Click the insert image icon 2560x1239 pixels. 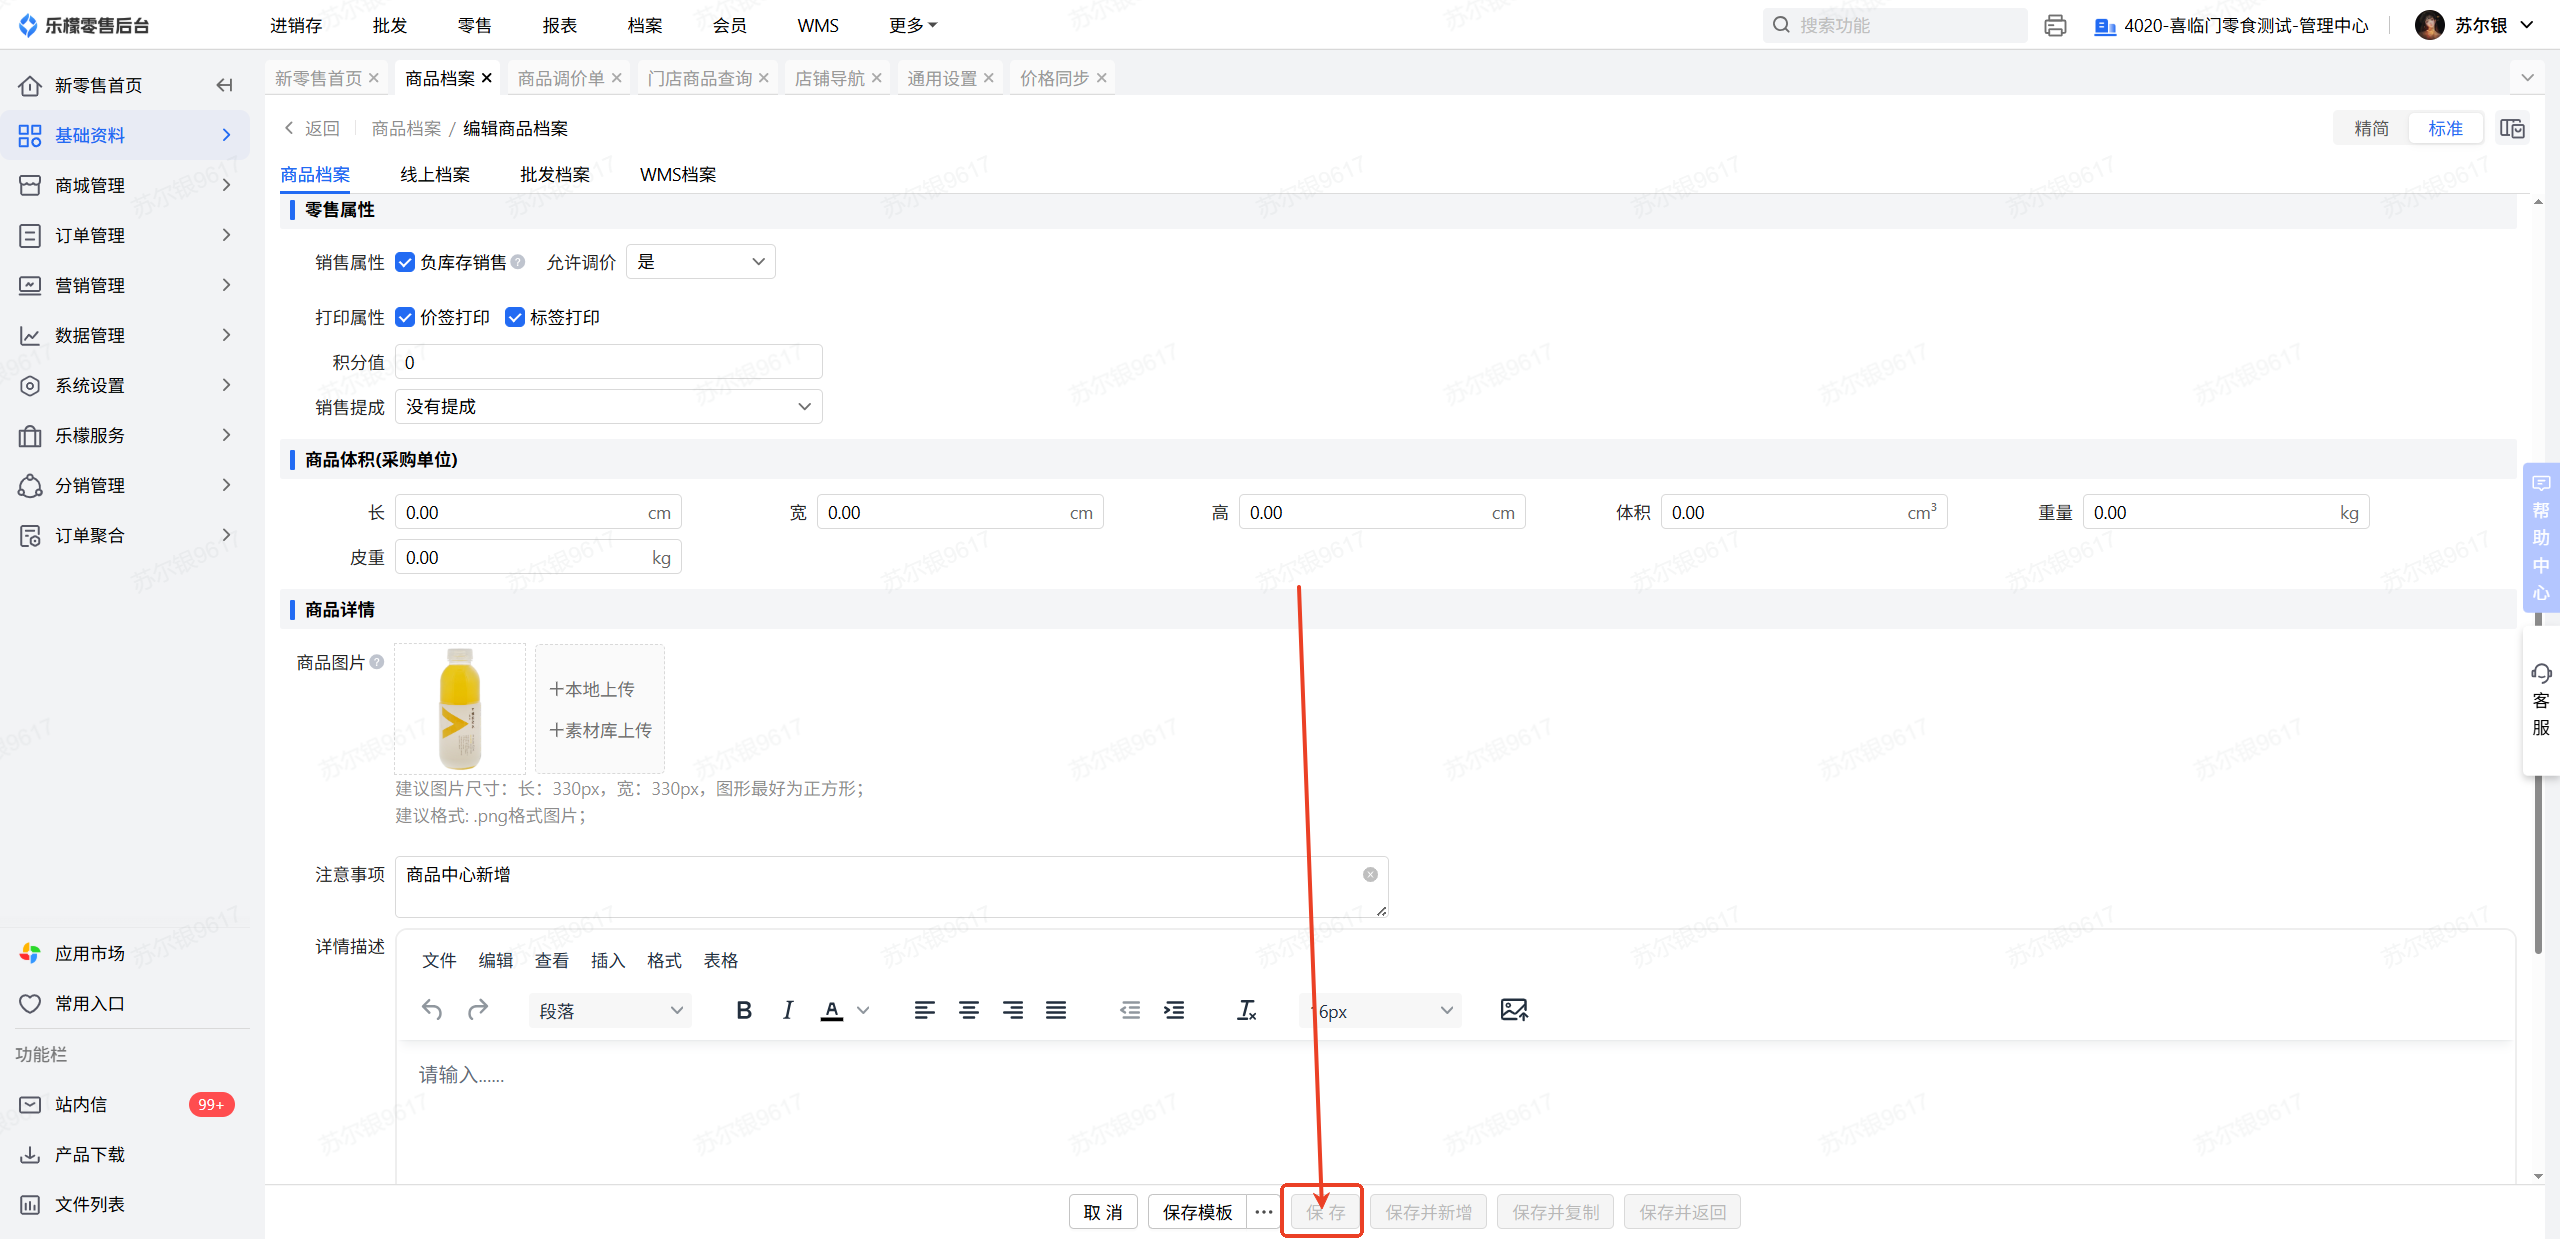click(x=1513, y=1010)
